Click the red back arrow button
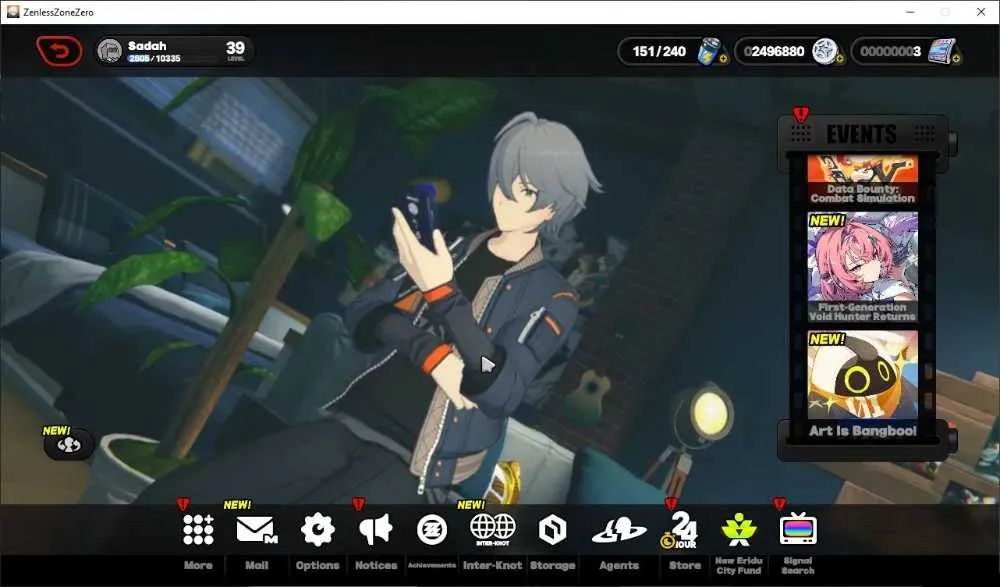 tap(59, 51)
